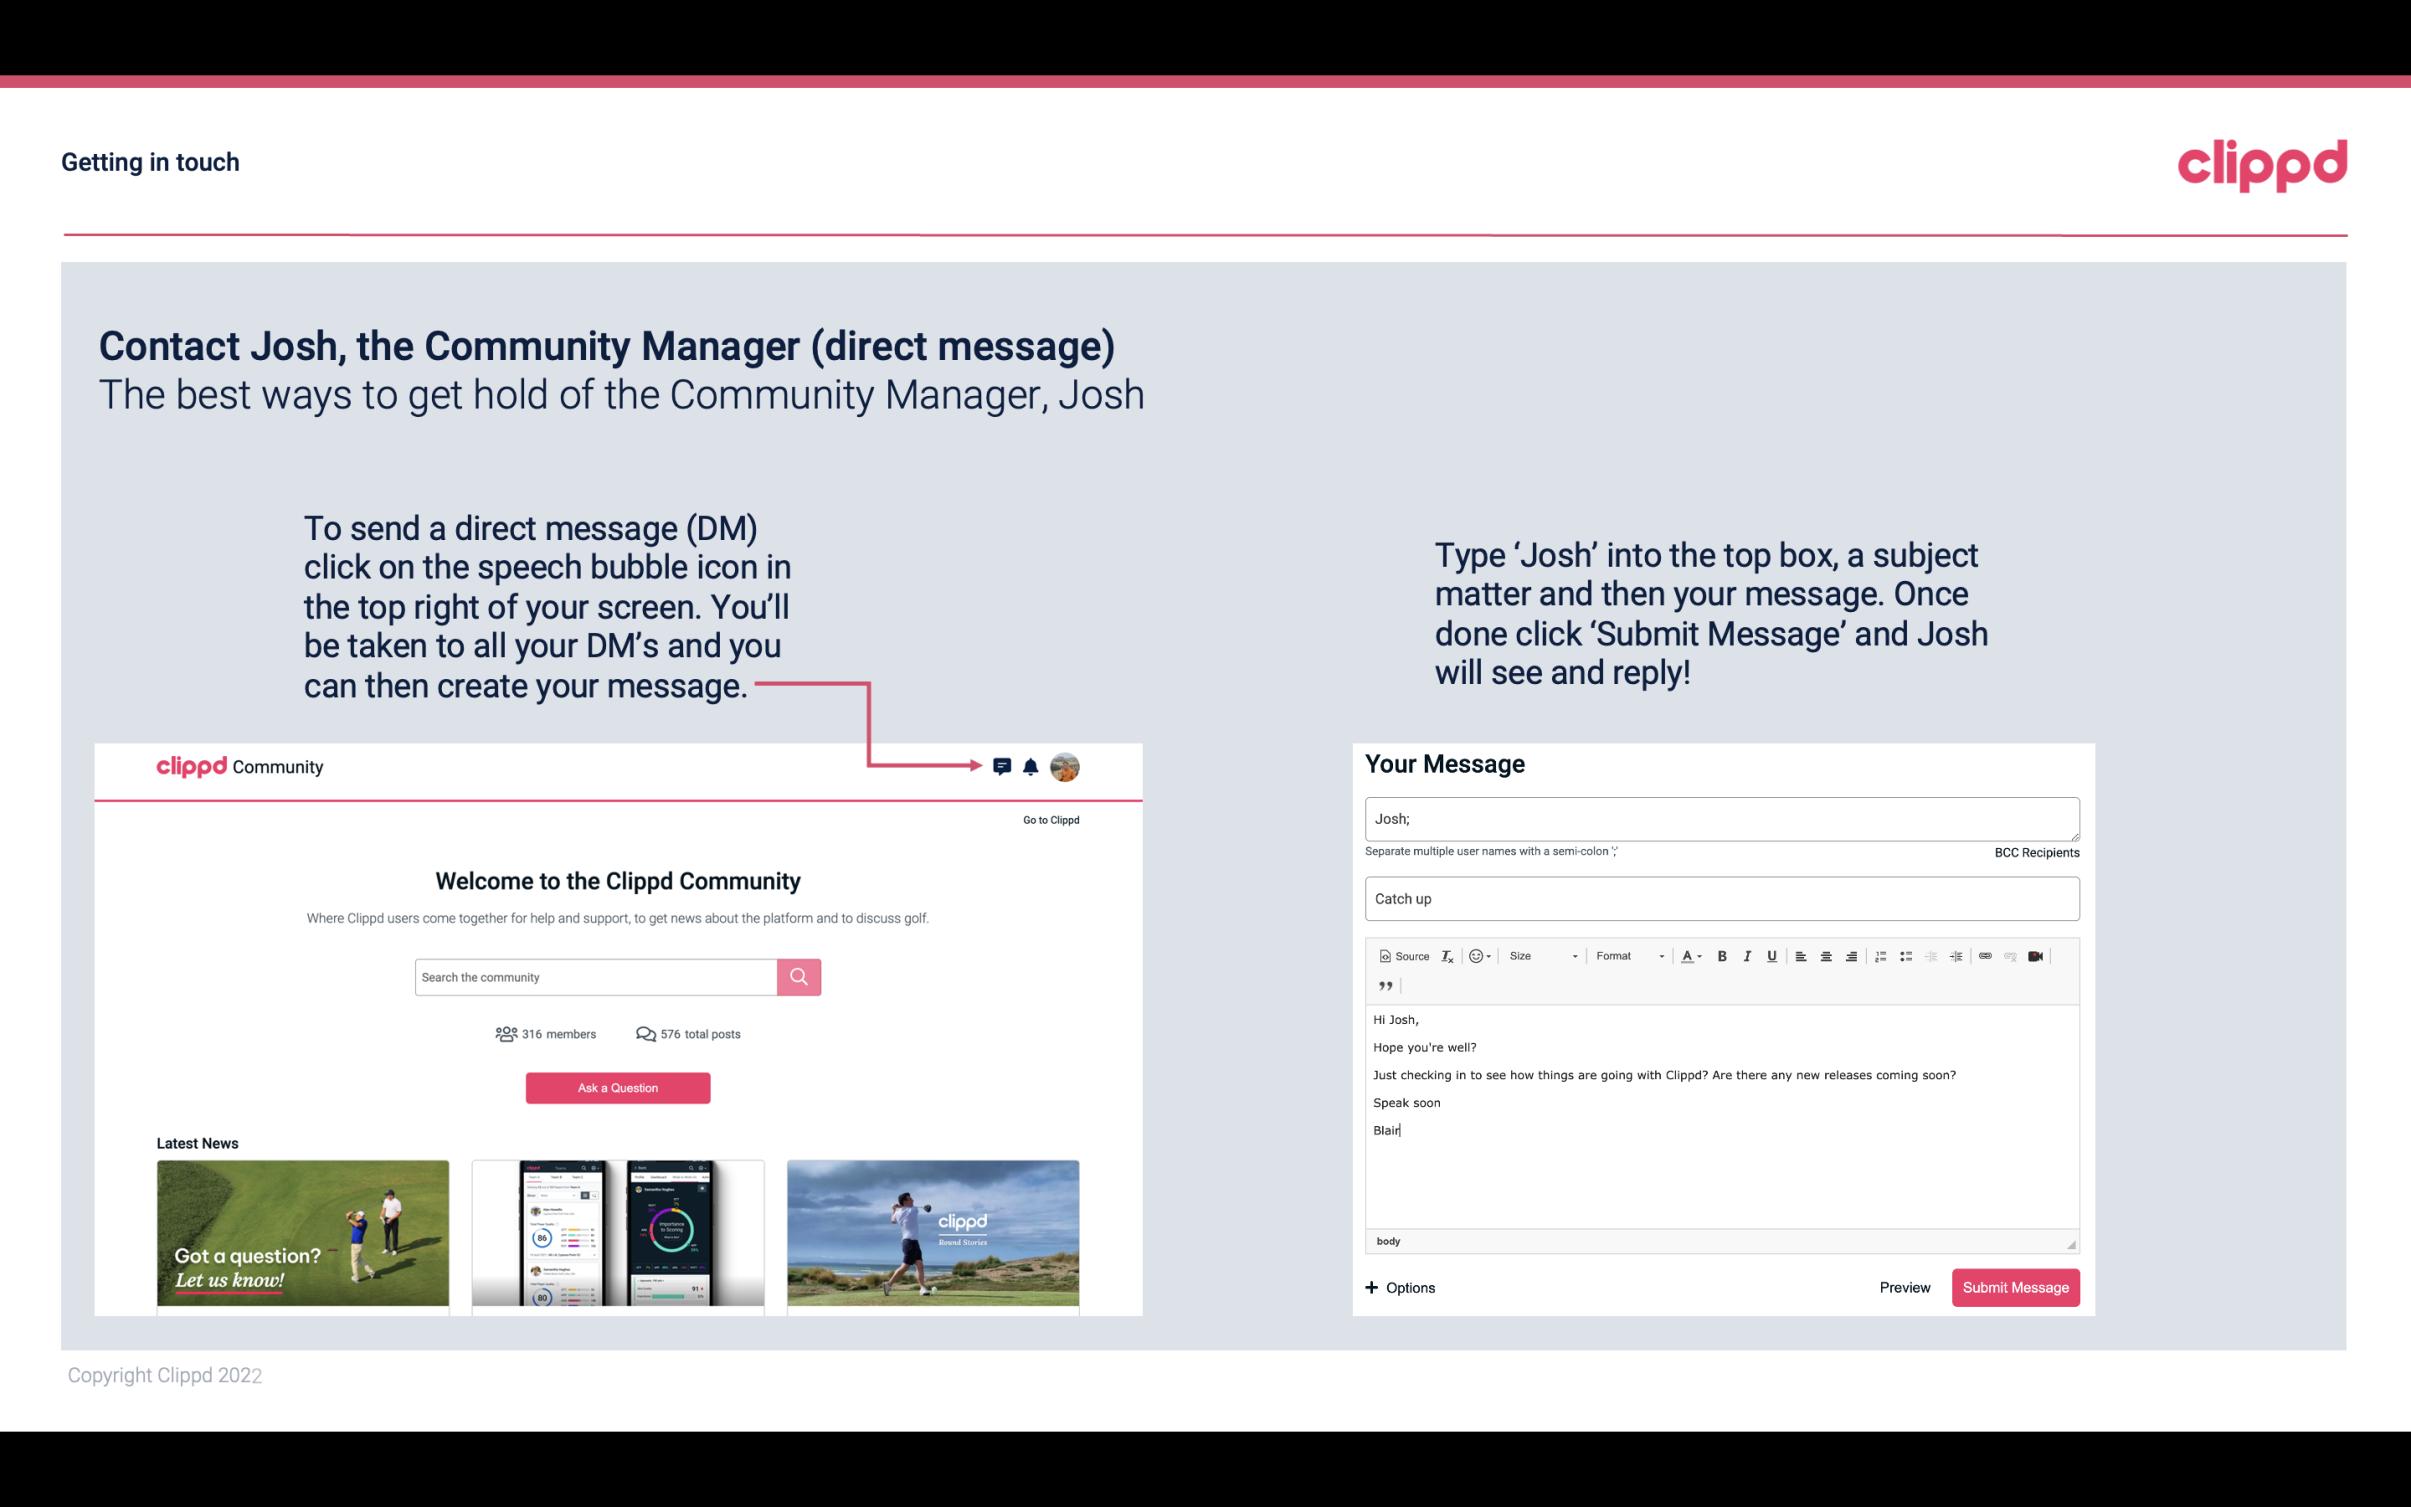Click the bold formatting B icon
The image size is (2411, 1507).
pos(1720,955)
